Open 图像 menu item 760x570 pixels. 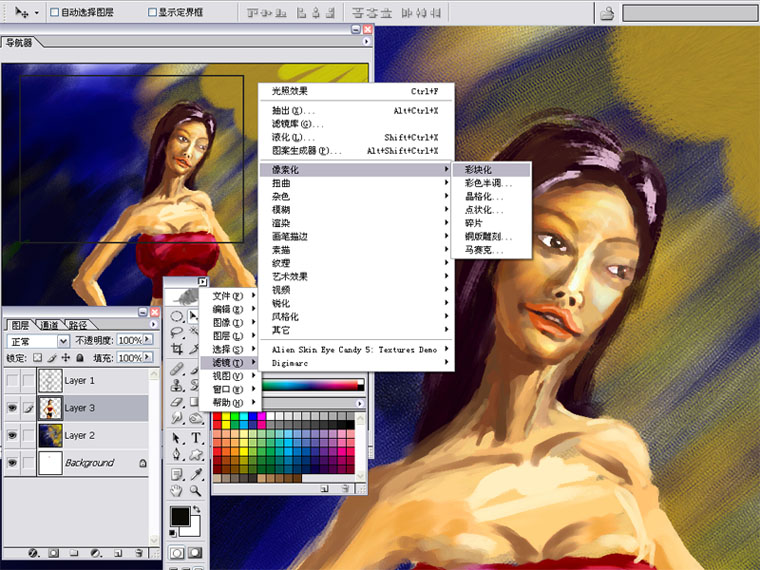pyautogui.click(x=229, y=322)
